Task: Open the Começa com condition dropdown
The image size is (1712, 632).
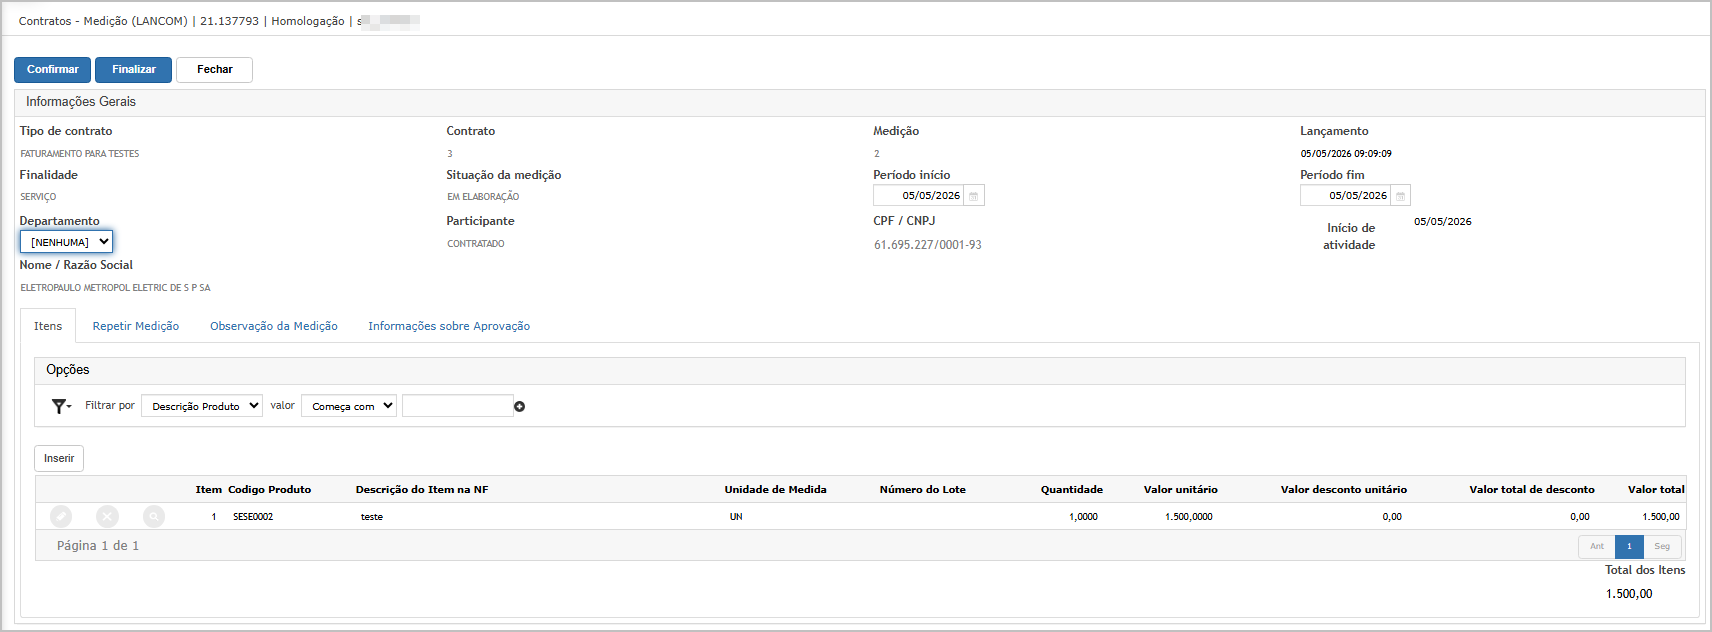Action: [x=349, y=406]
